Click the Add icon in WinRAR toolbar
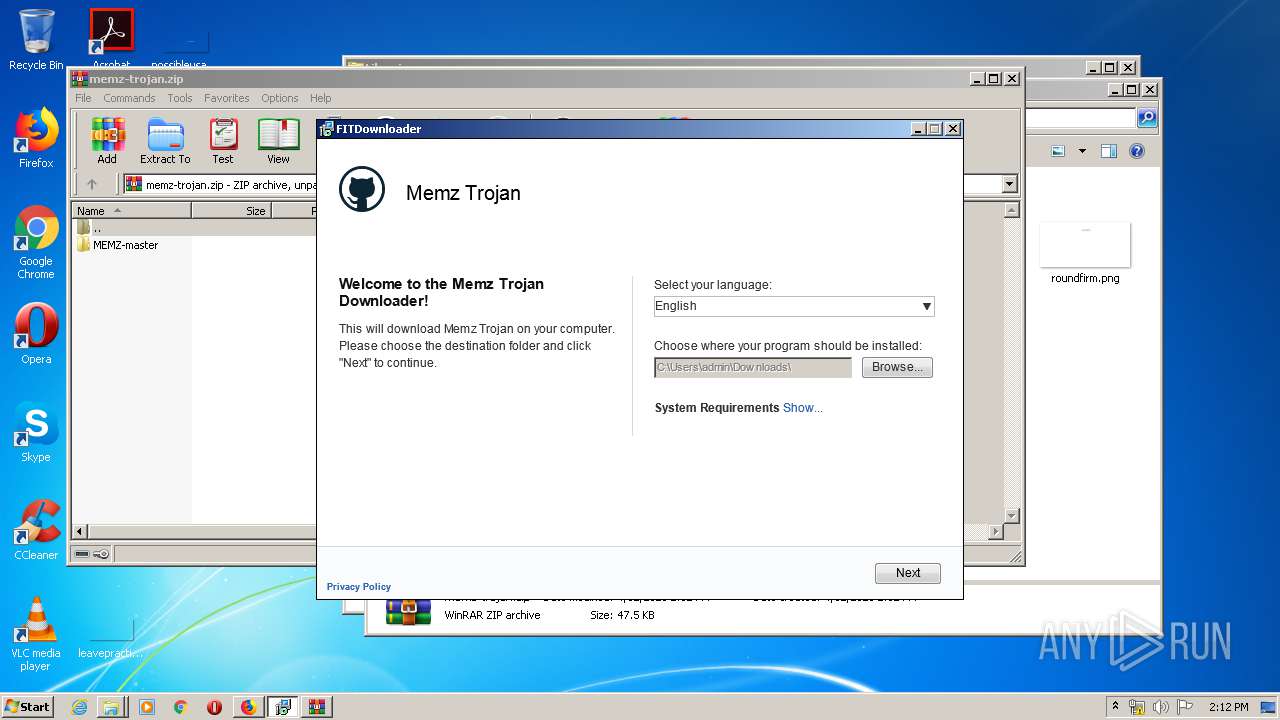The height and width of the screenshot is (720, 1280). pyautogui.click(x=107, y=141)
